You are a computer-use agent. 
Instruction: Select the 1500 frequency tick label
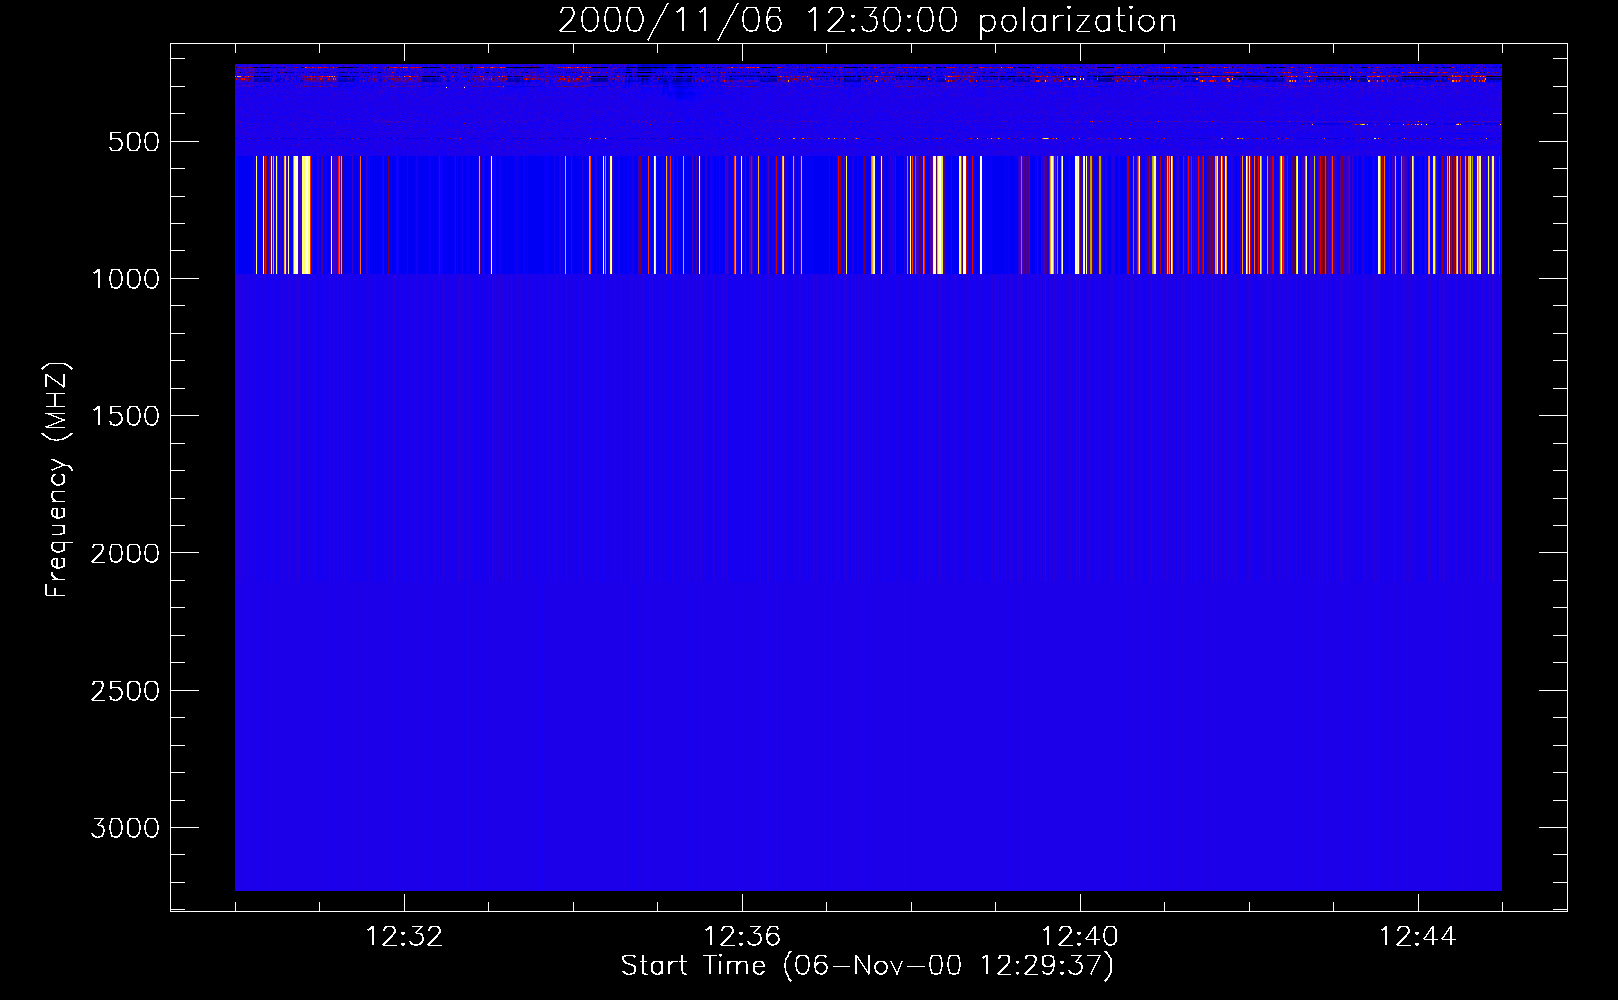[125, 416]
